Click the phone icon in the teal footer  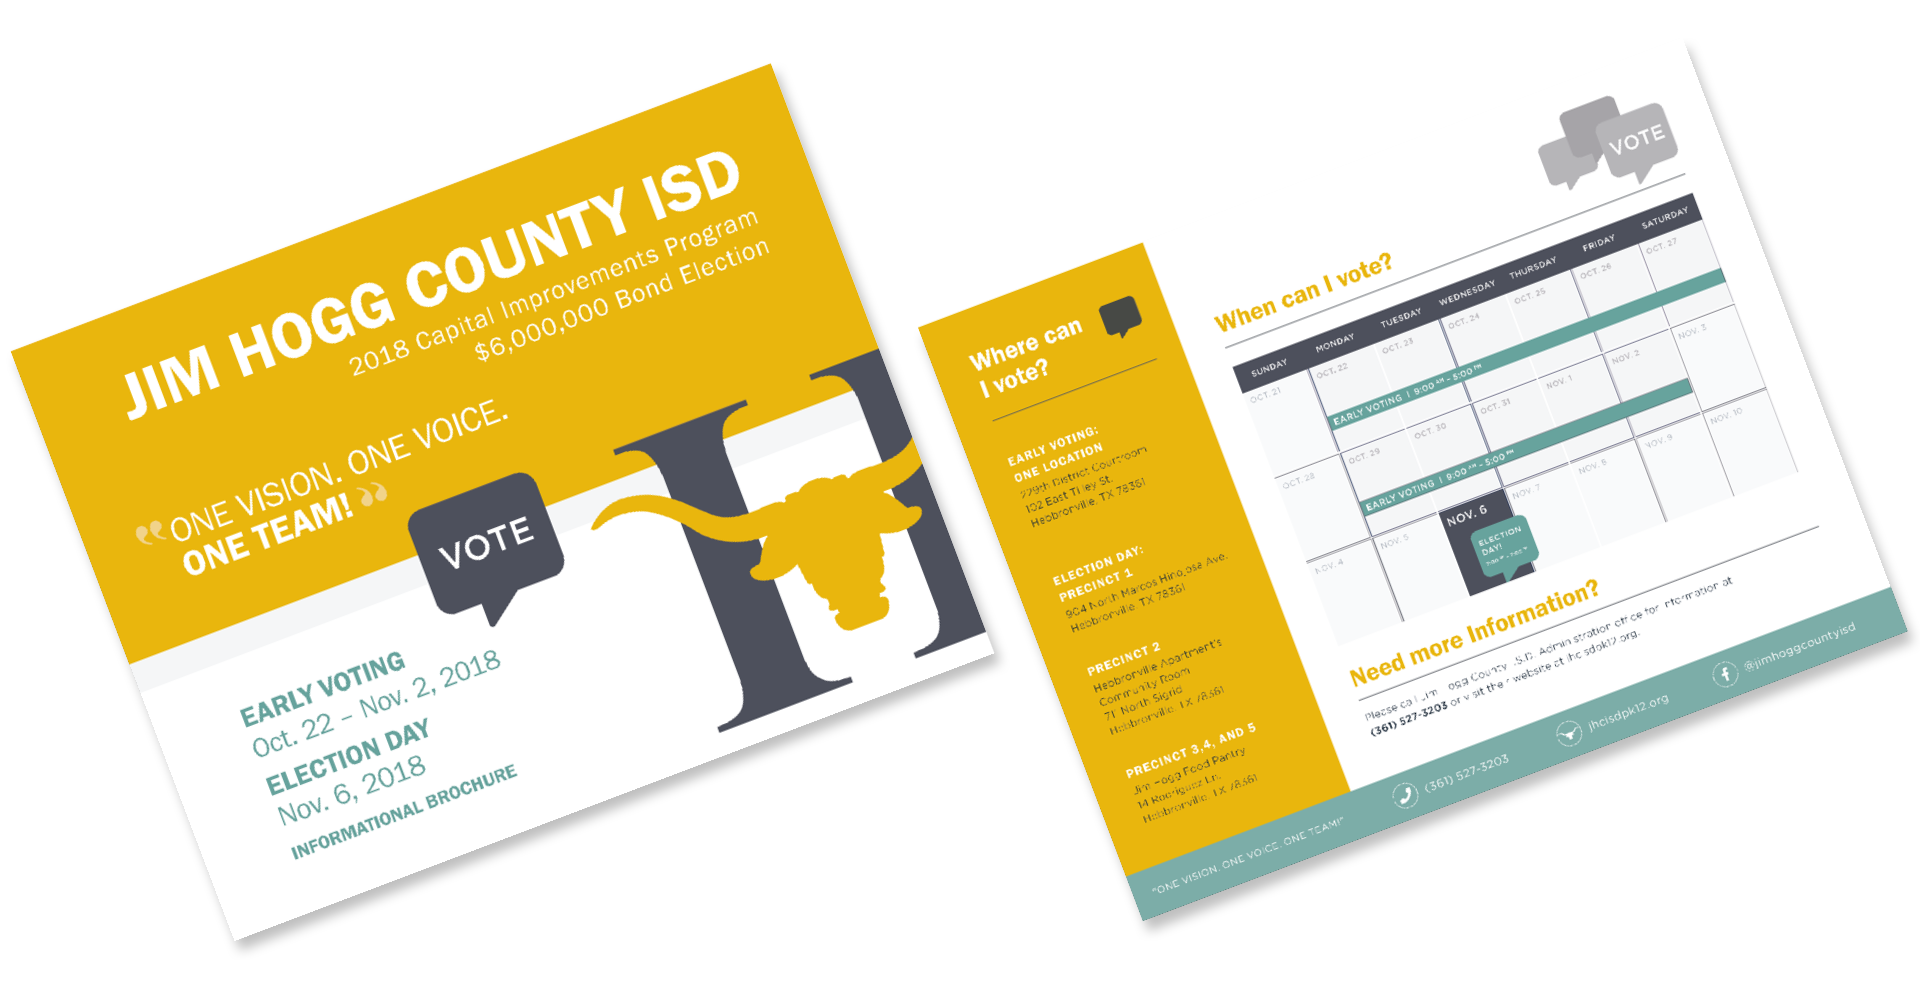[x=1405, y=796]
